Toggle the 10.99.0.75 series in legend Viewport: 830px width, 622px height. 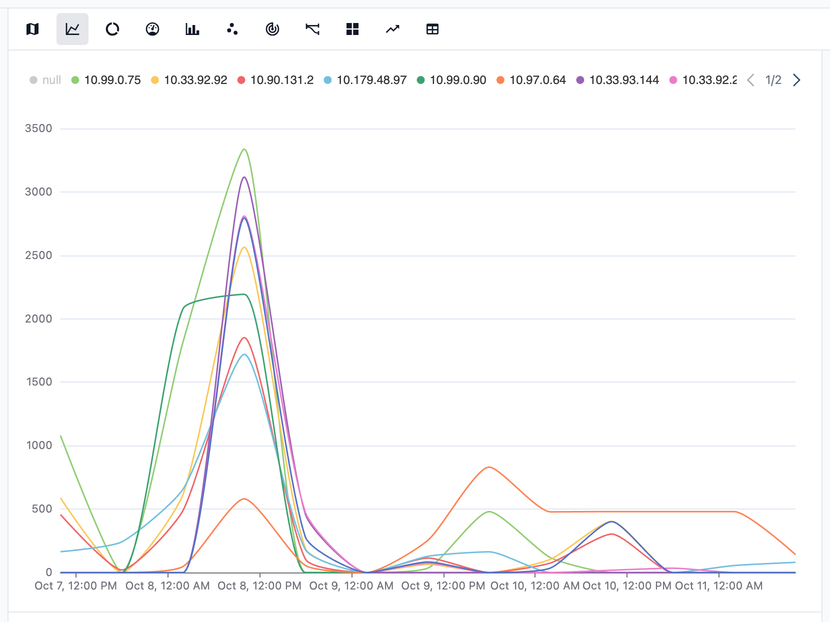pyautogui.click(x=112, y=80)
